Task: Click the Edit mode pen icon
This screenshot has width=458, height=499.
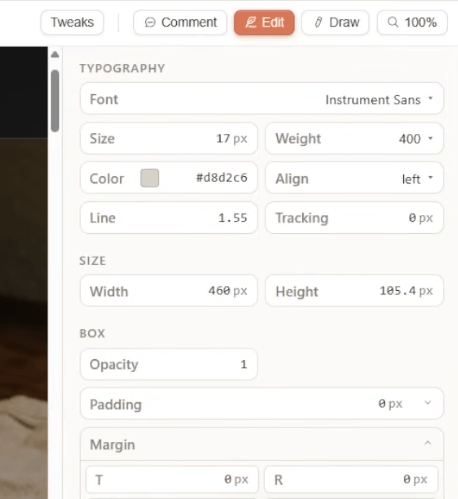Action: [251, 23]
